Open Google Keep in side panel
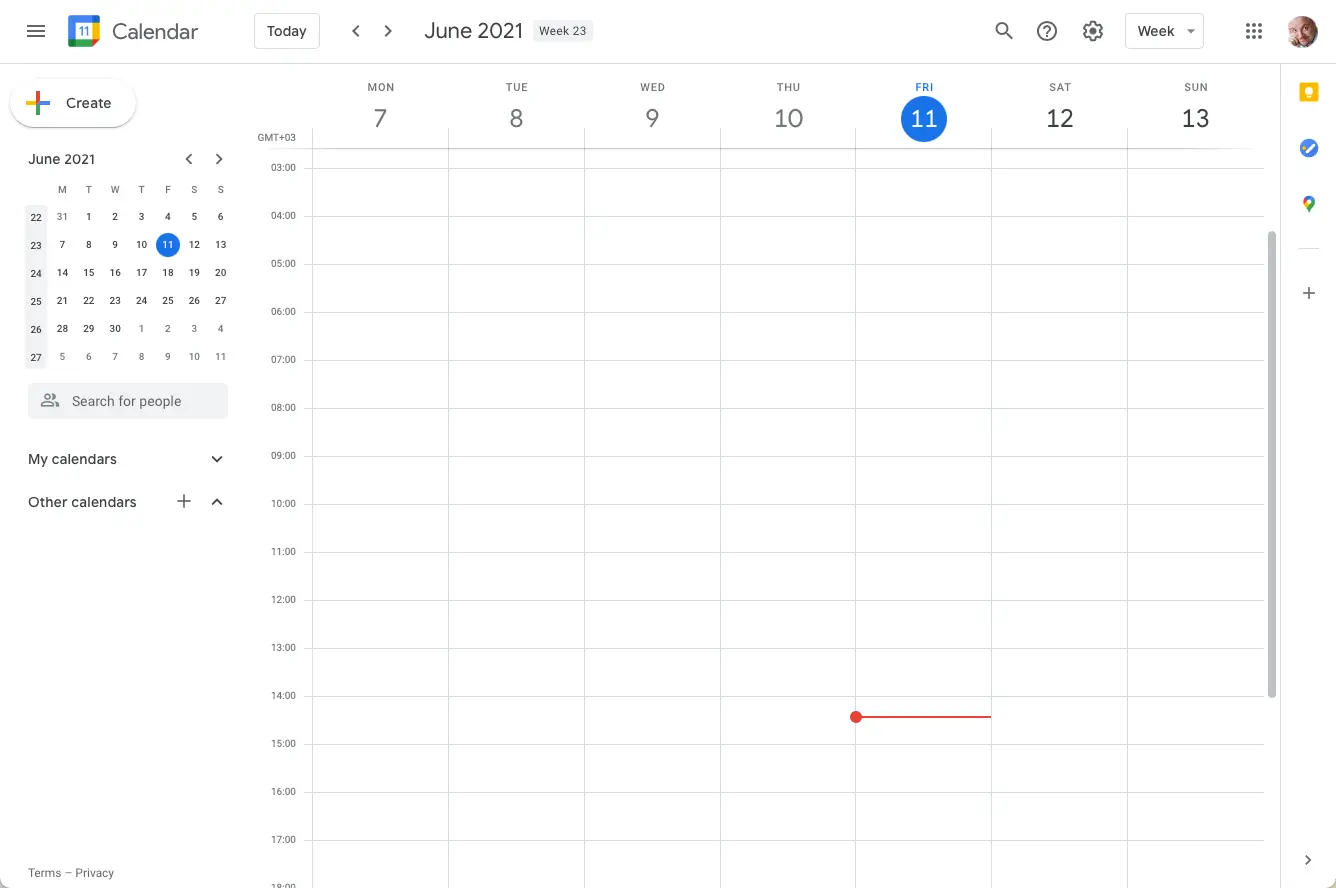Screen dimensions: 1336x888 (x=1308, y=93)
